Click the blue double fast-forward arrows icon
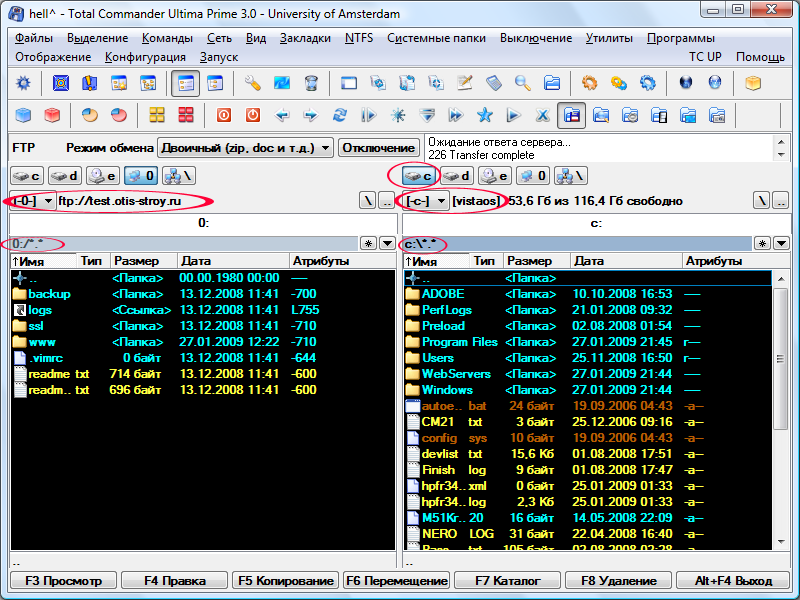The width and height of the screenshot is (800, 600). pos(456,115)
